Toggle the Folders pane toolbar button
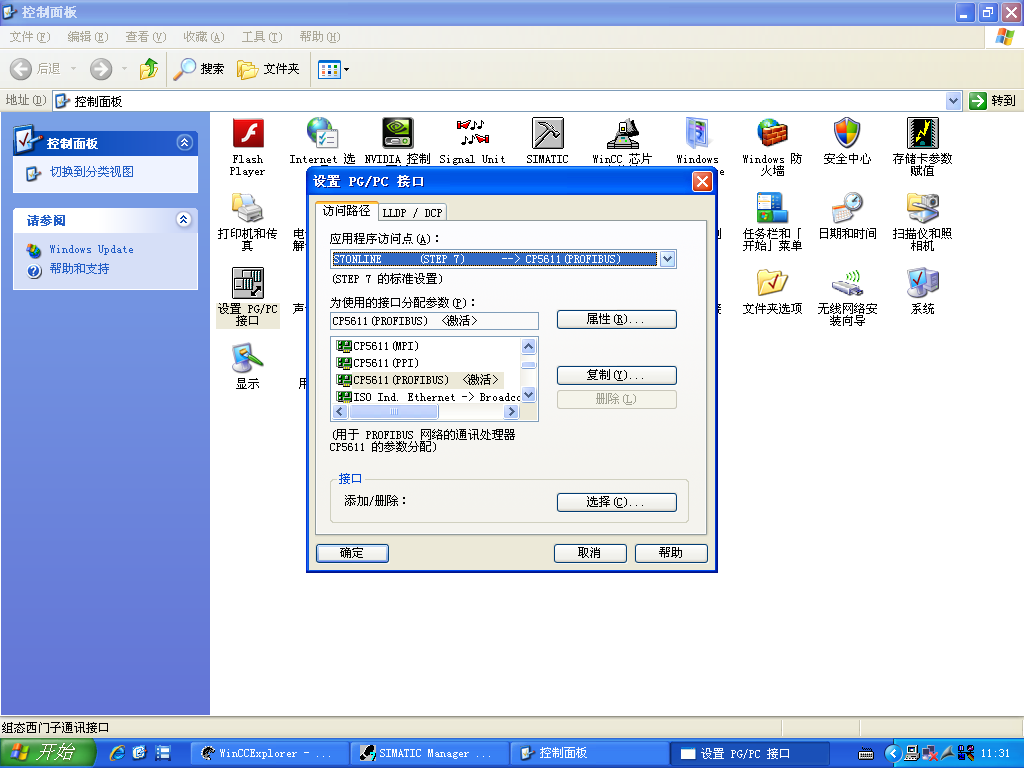The image size is (1024, 768). pos(268,69)
